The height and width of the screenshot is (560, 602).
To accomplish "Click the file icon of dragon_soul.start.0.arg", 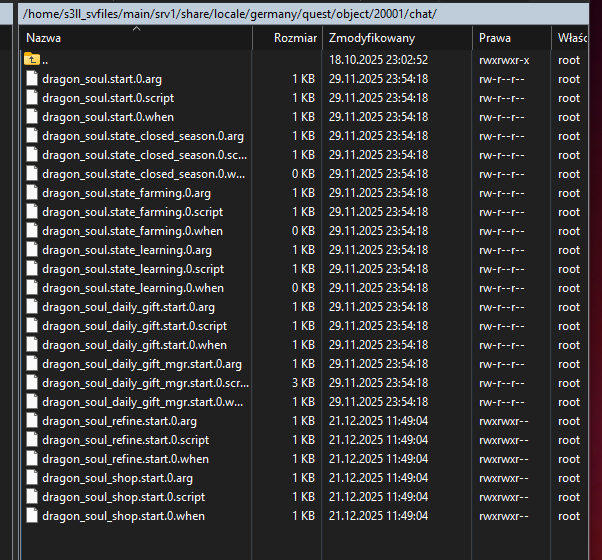I will coord(32,79).
